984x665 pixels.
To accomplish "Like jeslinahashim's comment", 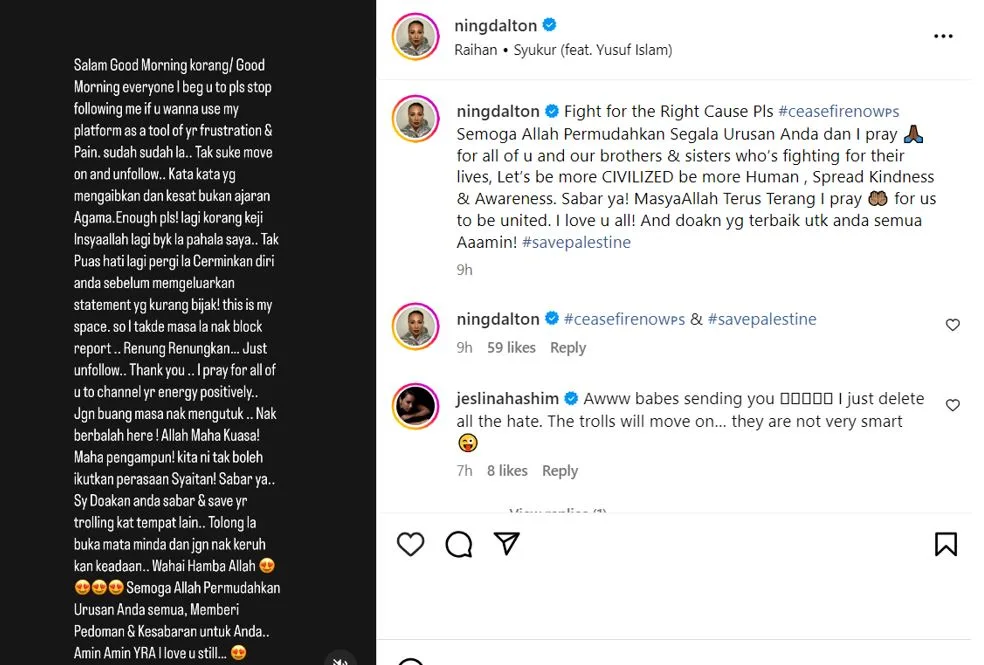I will click(x=952, y=405).
